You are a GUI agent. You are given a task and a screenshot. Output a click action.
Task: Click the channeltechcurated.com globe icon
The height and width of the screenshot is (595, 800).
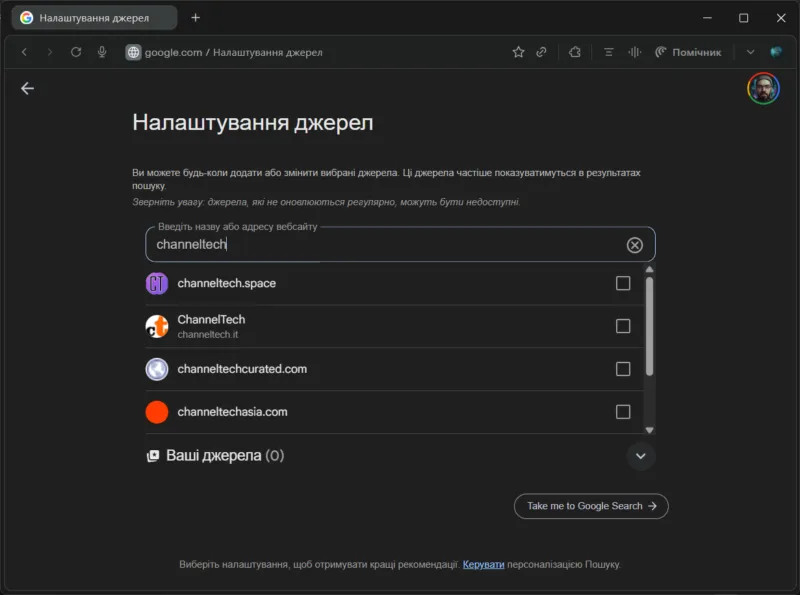tap(157, 369)
